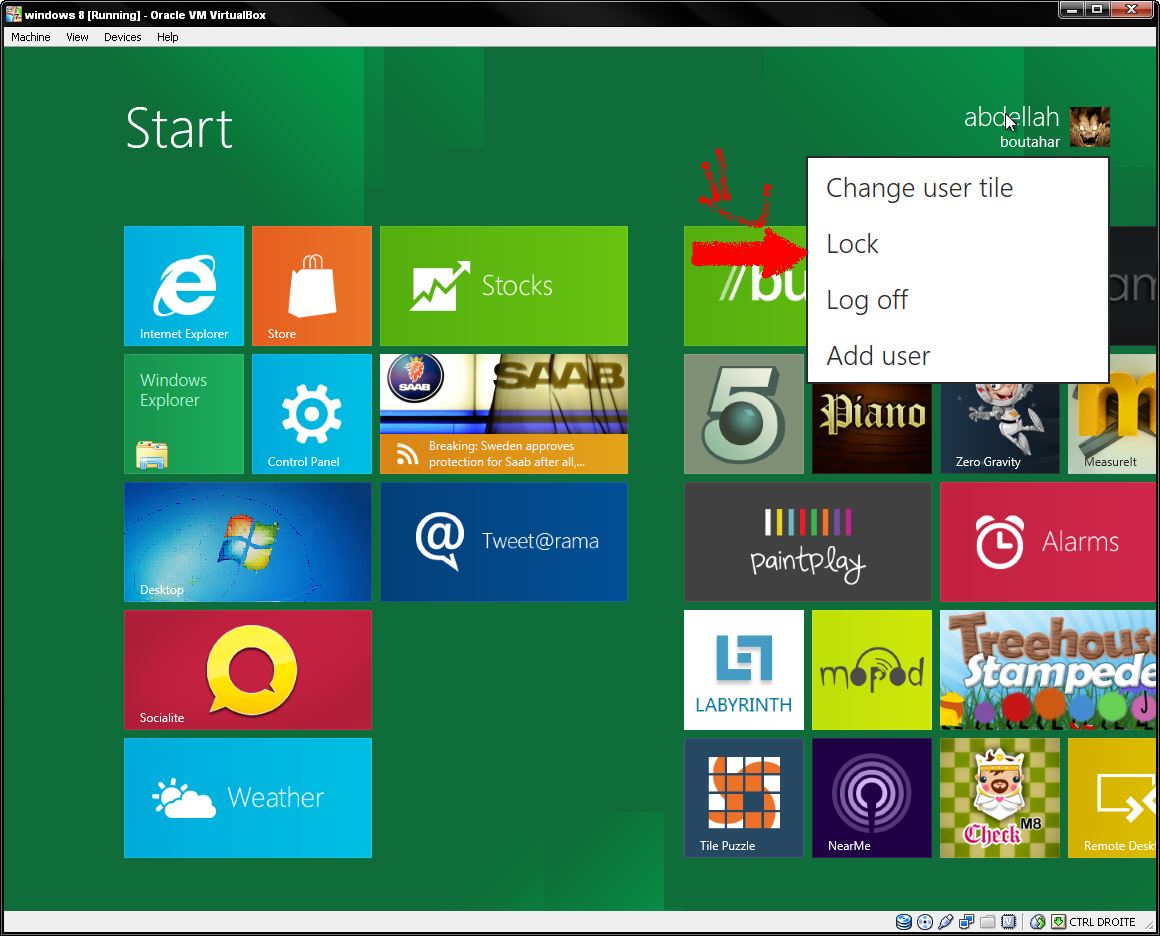Open the Control Panel tile

click(x=311, y=414)
